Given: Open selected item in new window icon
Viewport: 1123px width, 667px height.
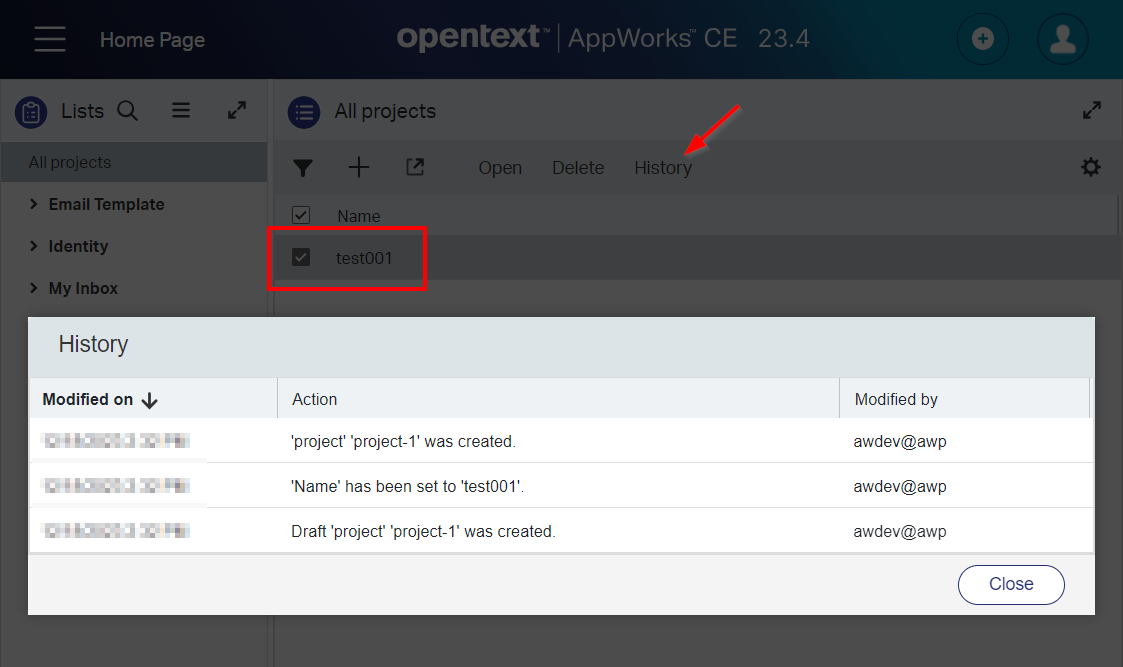Looking at the screenshot, I should 415,168.
